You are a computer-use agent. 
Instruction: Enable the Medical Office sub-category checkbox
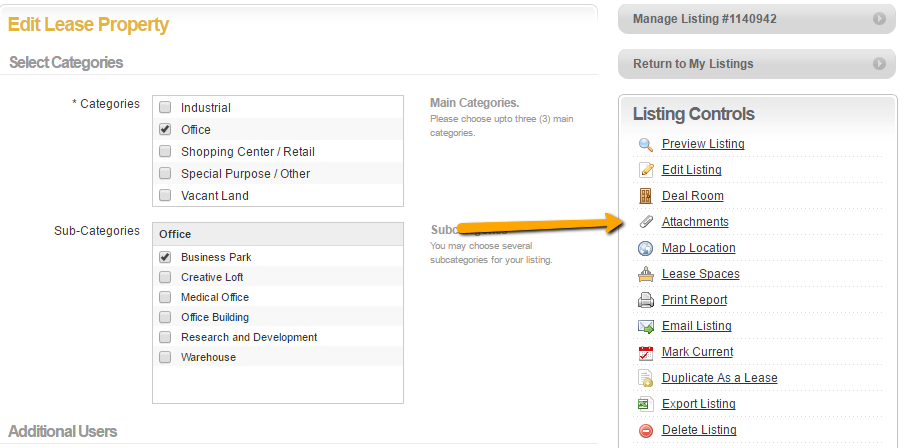[165, 297]
